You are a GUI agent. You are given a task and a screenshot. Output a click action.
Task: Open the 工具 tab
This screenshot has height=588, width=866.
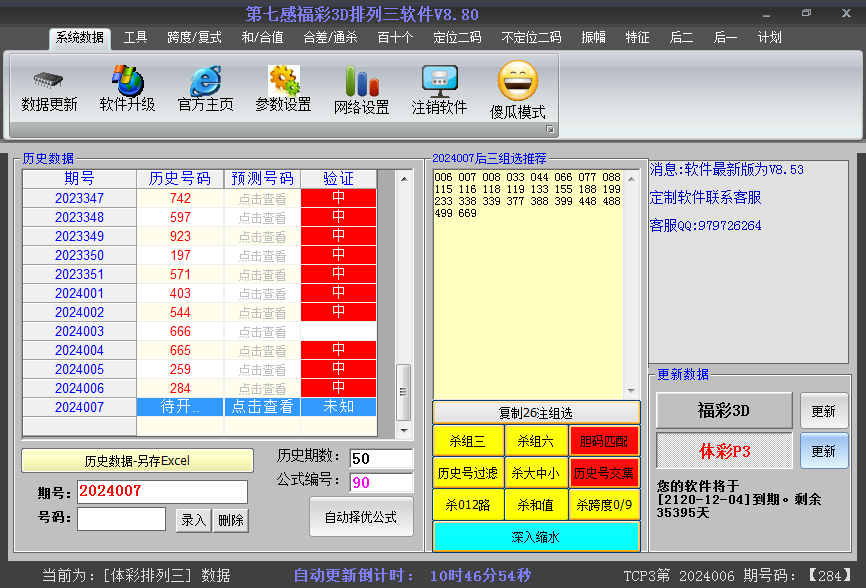135,38
